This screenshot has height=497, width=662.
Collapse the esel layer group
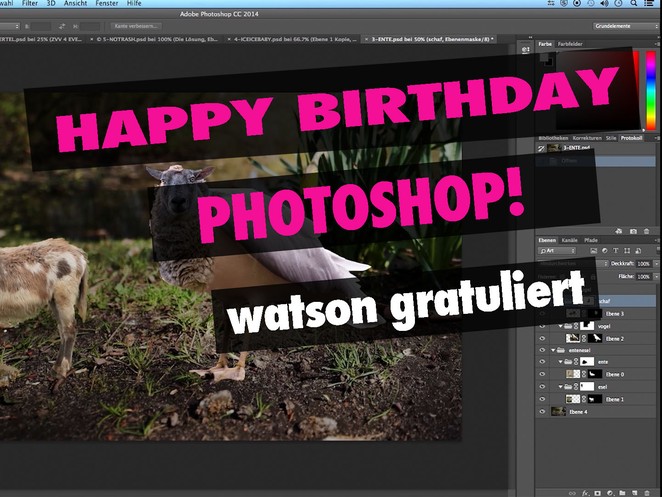coord(561,387)
